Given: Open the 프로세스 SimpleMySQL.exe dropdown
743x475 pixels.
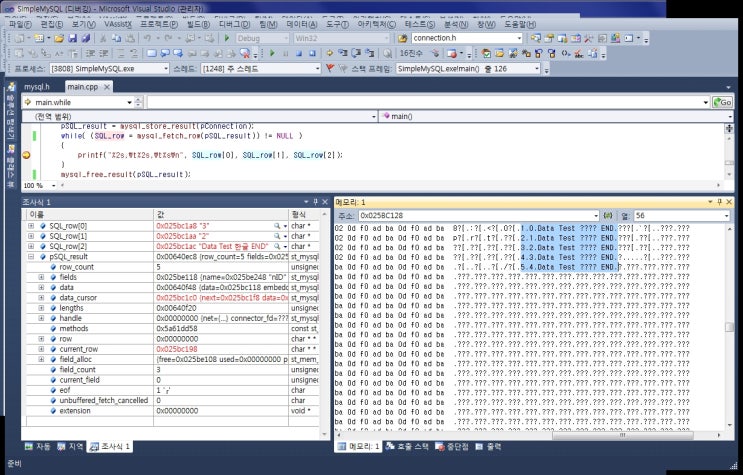Looking at the screenshot, I should tap(166, 69).
